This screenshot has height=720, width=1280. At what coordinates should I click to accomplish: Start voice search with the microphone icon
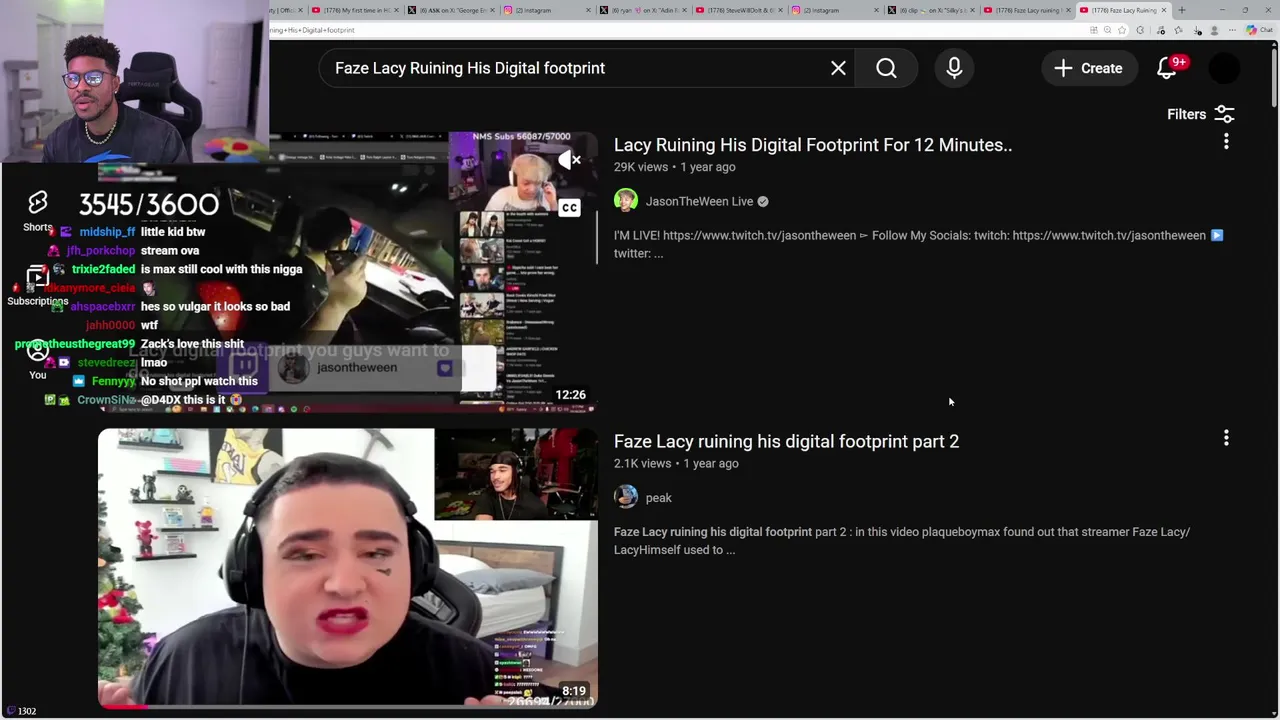tap(954, 68)
